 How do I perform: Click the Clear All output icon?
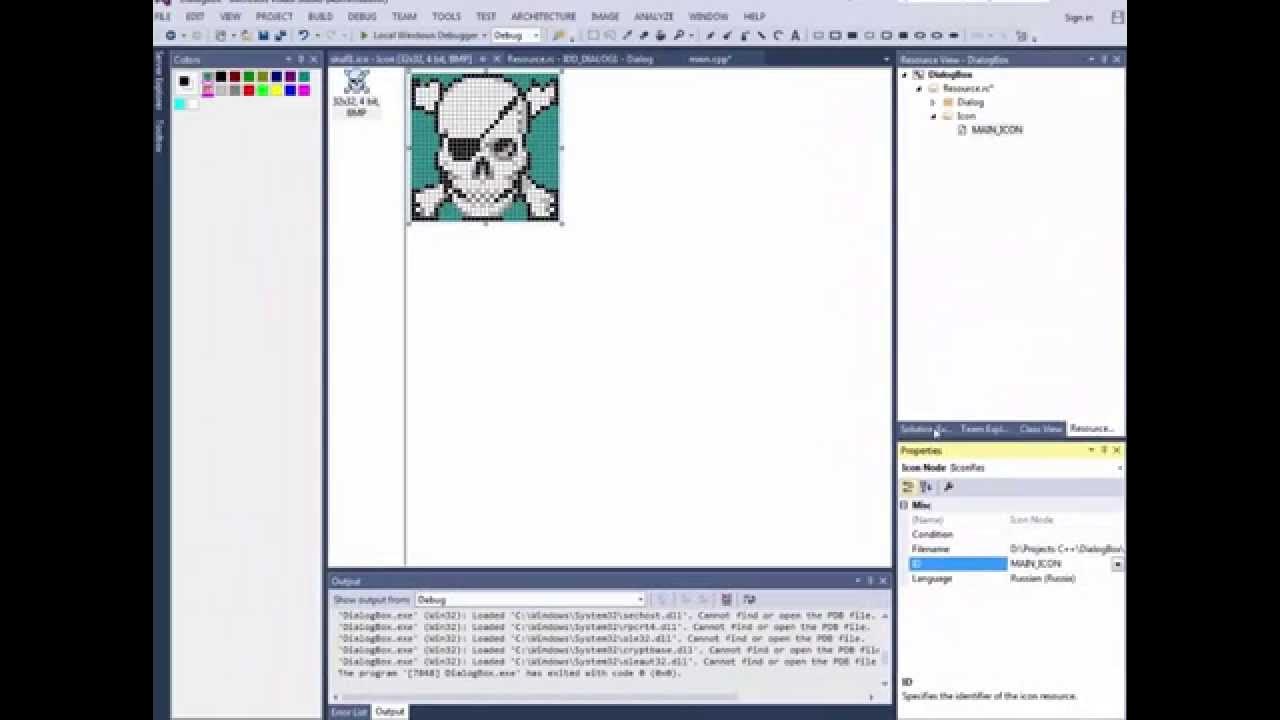(x=726, y=600)
